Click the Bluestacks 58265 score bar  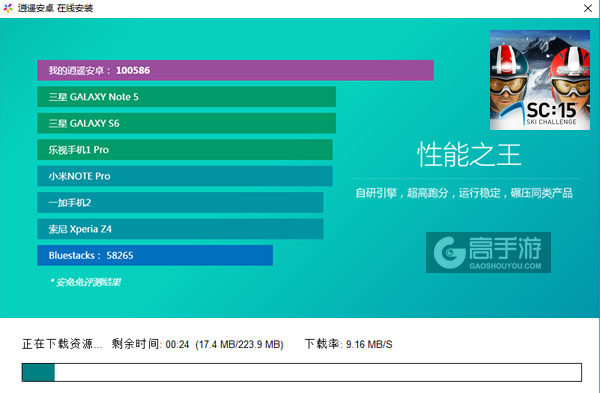click(x=155, y=255)
